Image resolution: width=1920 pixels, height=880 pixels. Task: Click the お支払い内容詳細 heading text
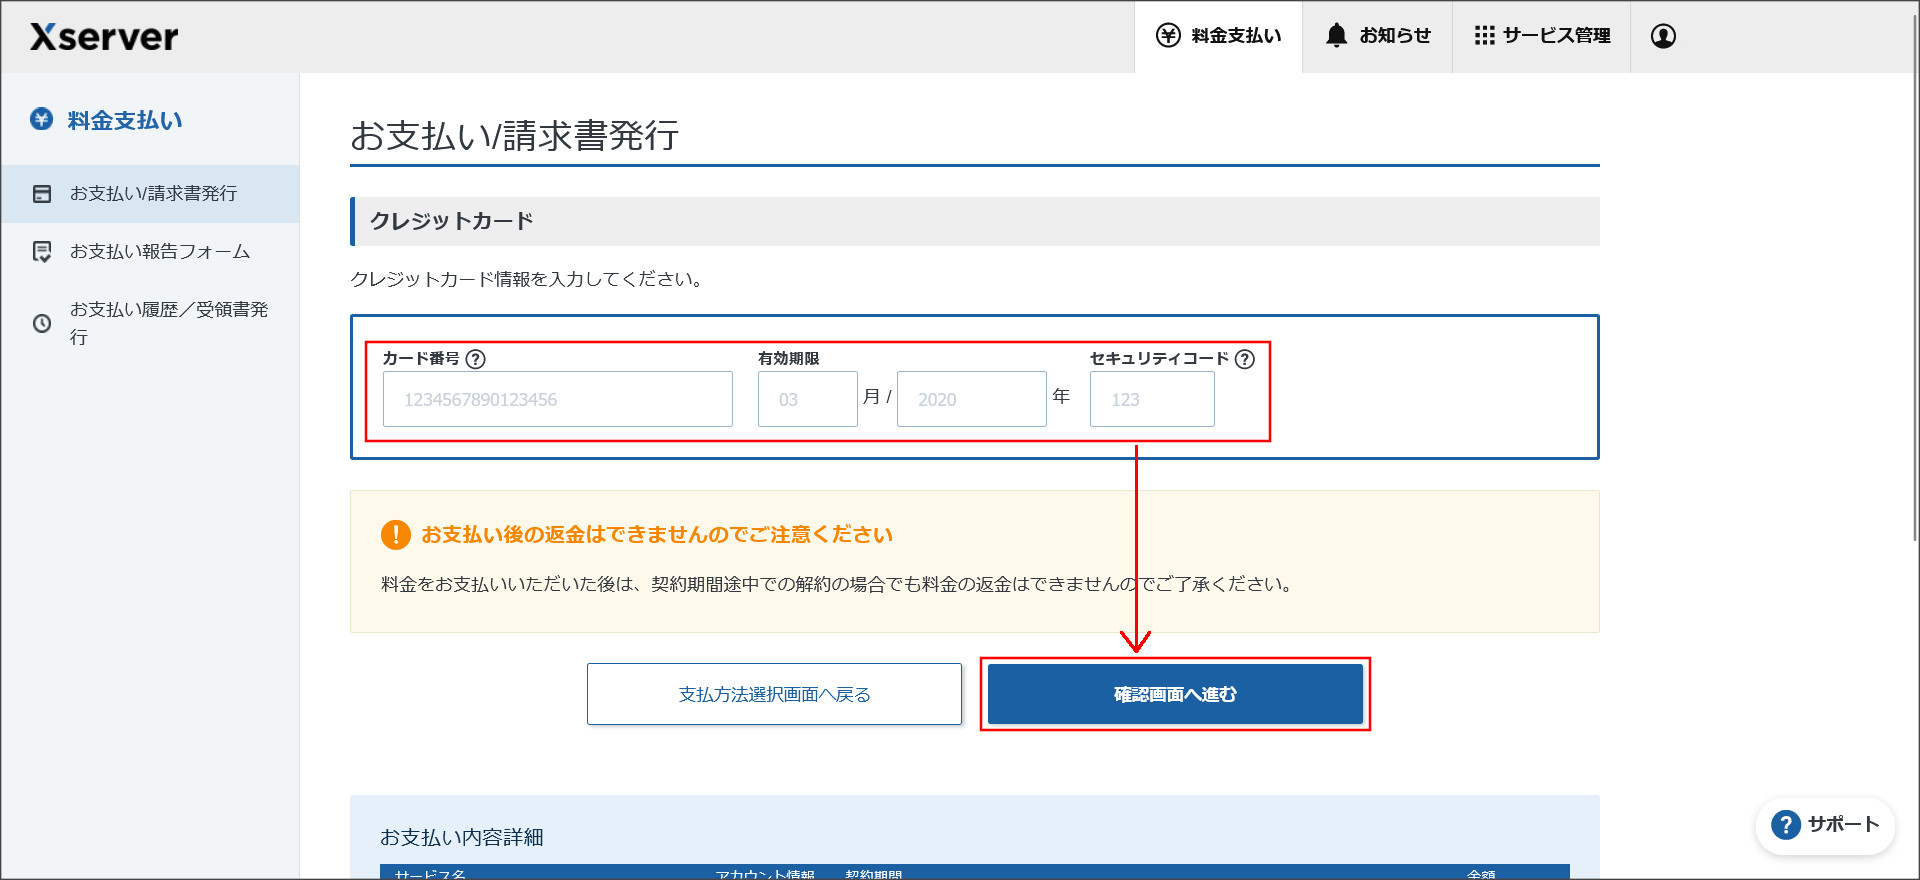[462, 837]
